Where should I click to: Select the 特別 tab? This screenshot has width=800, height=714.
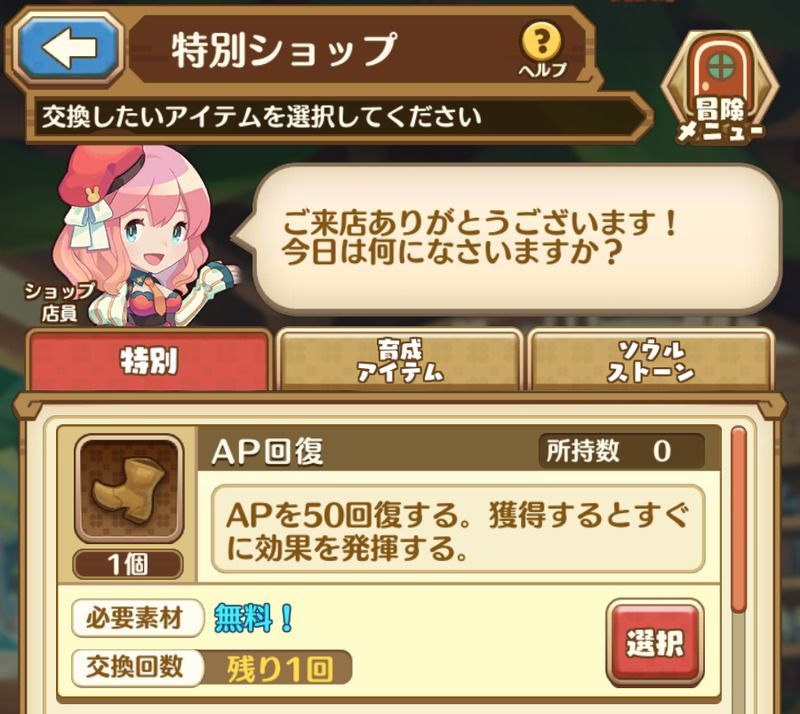(x=148, y=361)
